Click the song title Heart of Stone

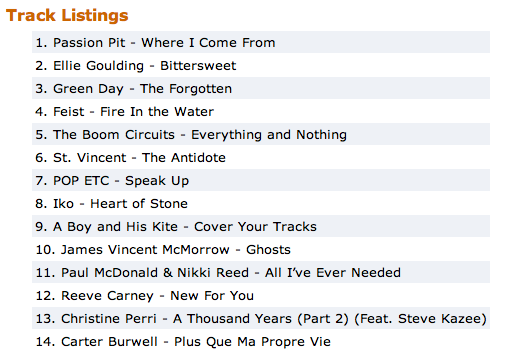click(139, 203)
